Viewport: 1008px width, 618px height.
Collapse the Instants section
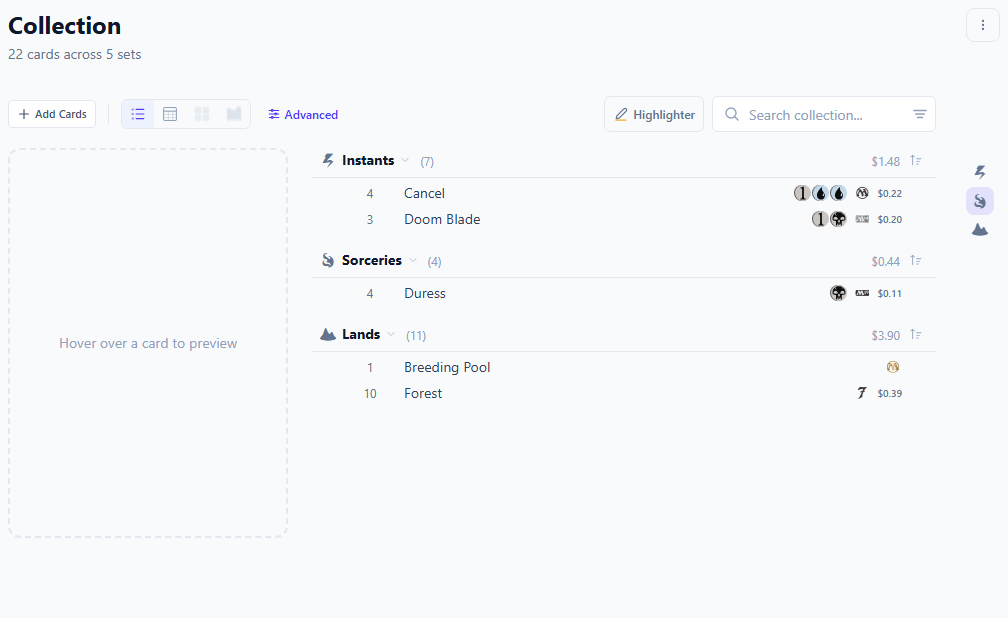[405, 161]
